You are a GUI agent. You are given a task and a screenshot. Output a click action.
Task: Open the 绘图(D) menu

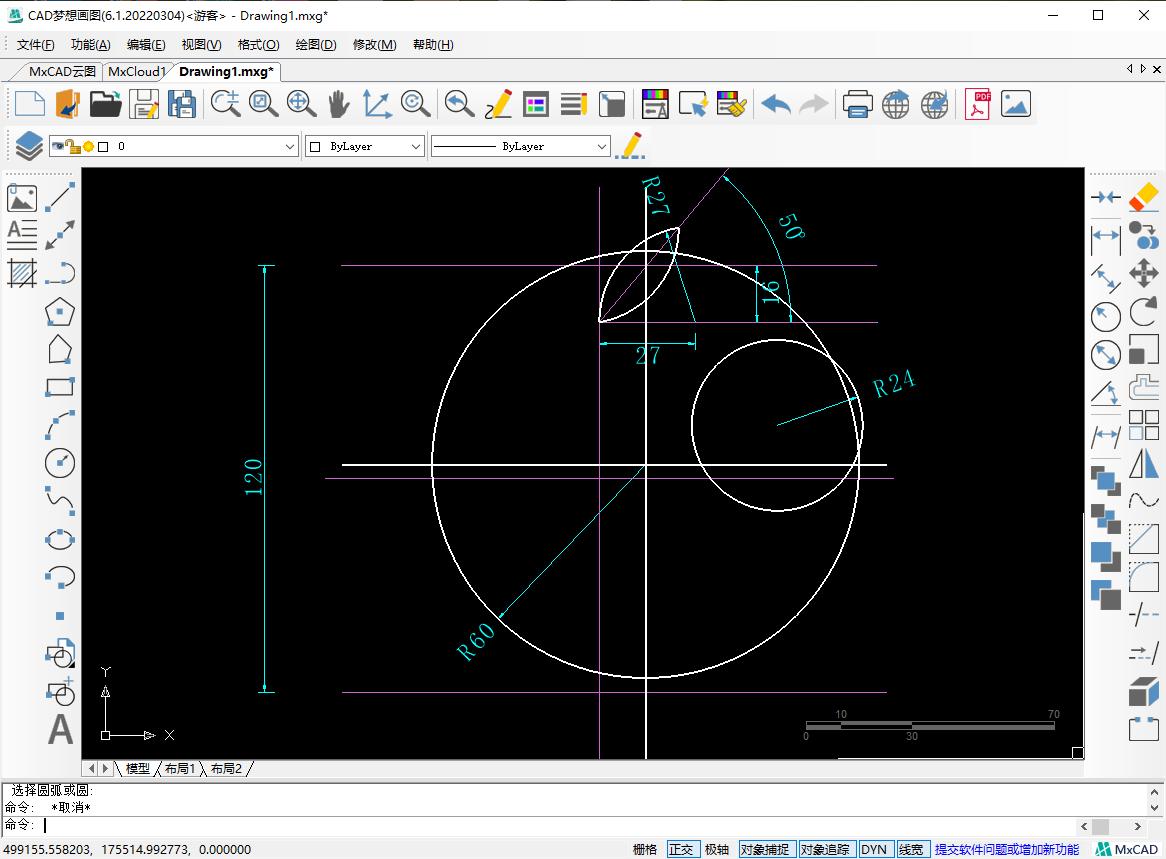point(315,45)
